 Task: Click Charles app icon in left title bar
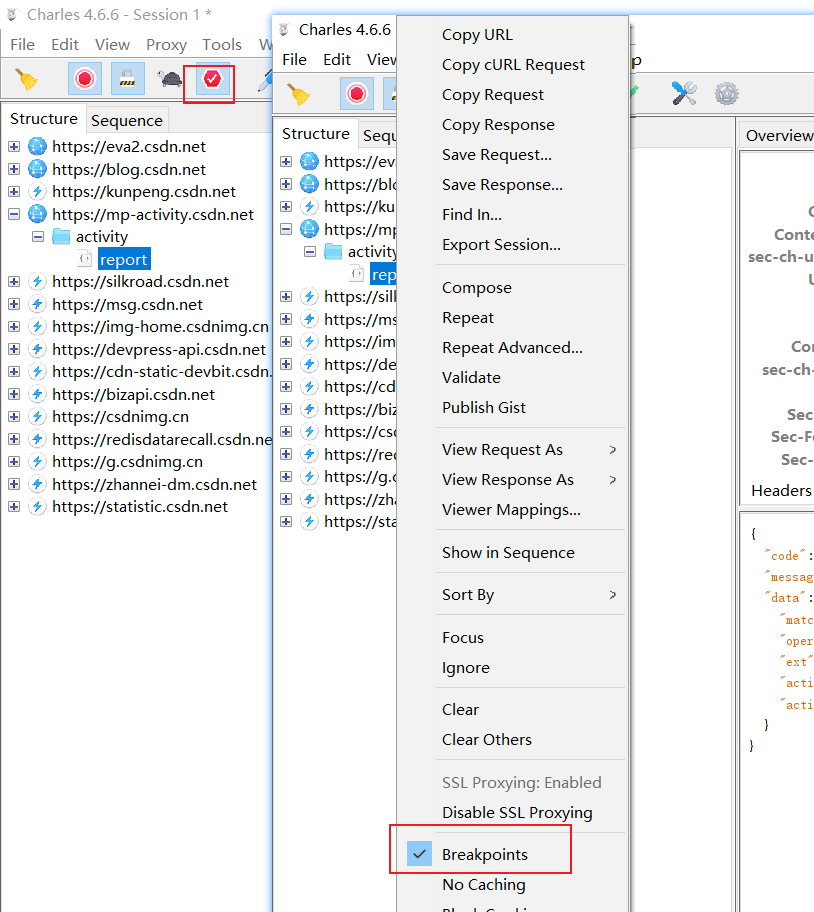(12, 15)
